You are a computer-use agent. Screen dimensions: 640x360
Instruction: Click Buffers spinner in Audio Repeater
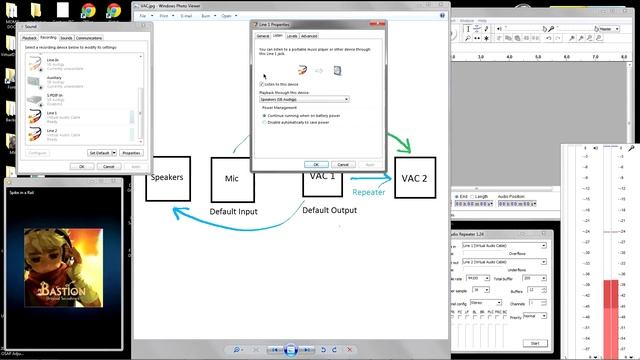(x=543, y=290)
